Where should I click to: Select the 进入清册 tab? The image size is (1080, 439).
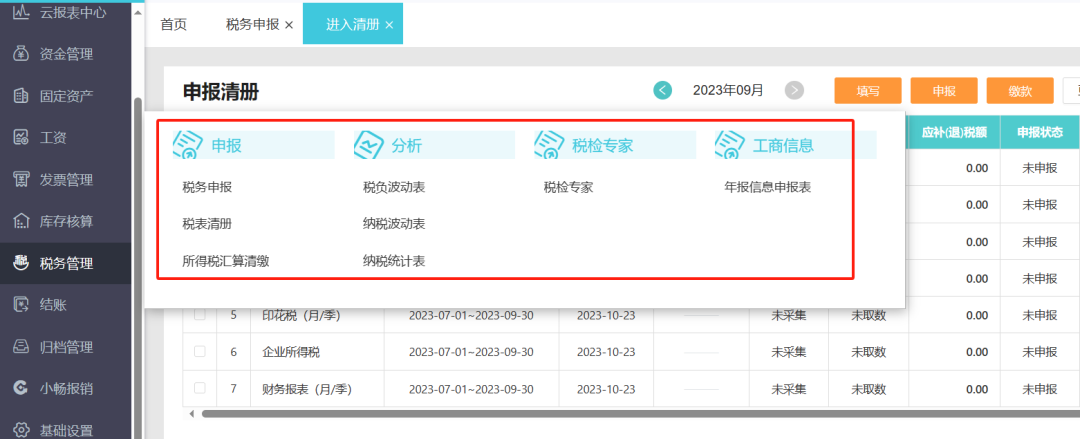pyautogui.click(x=353, y=25)
